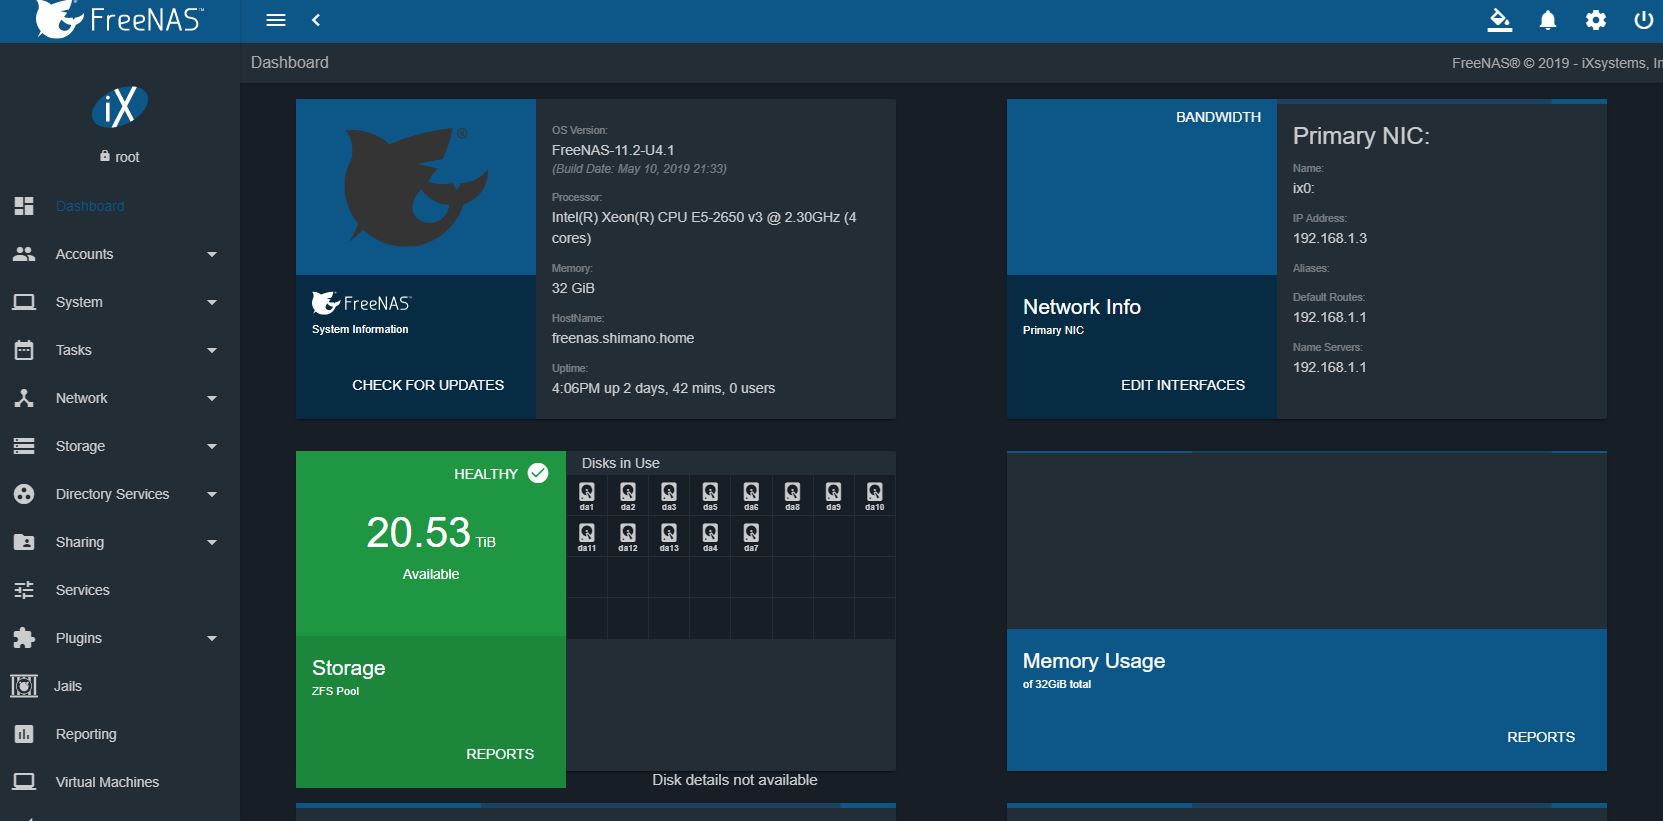Viewport: 1663px width, 821px height.
Task: Toggle the hamburger sidebar menu icon
Action: 276,20
